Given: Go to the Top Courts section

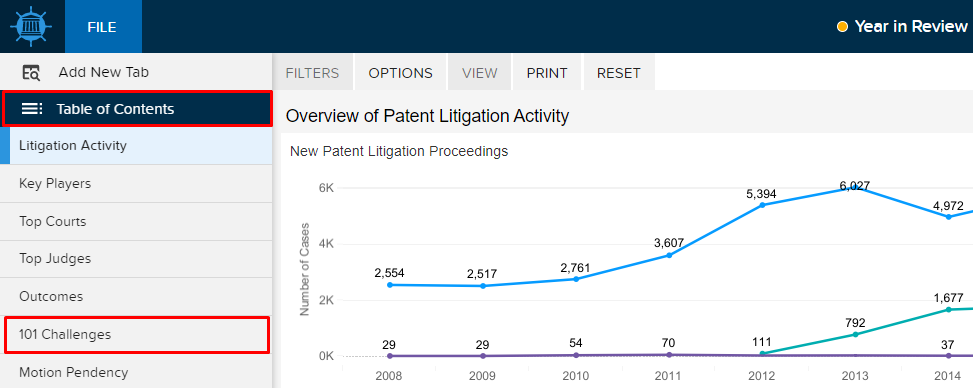Looking at the screenshot, I should point(136,222).
